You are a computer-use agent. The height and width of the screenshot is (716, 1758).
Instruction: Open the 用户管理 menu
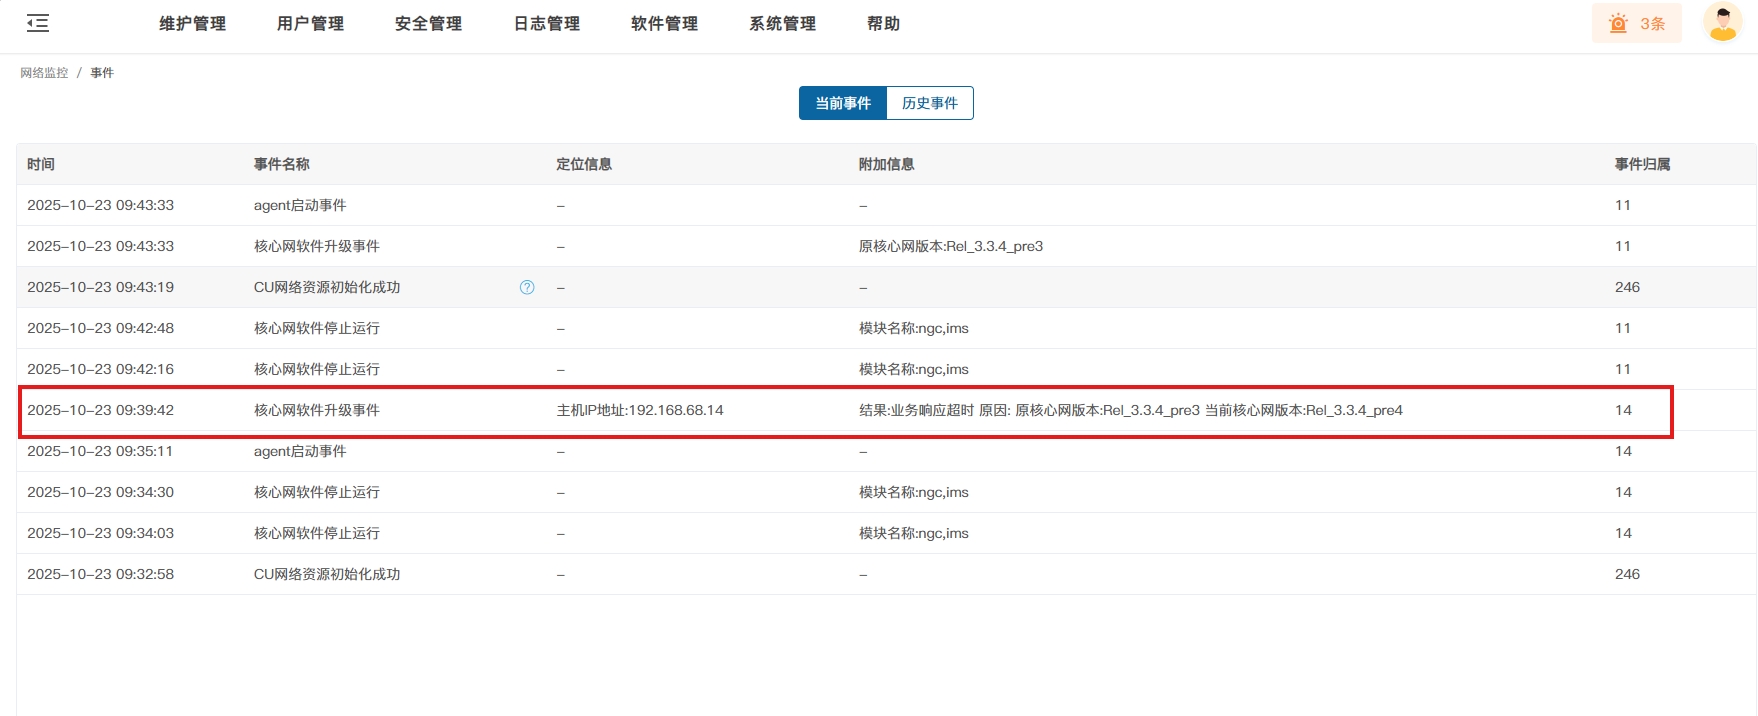pyautogui.click(x=310, y=24)
